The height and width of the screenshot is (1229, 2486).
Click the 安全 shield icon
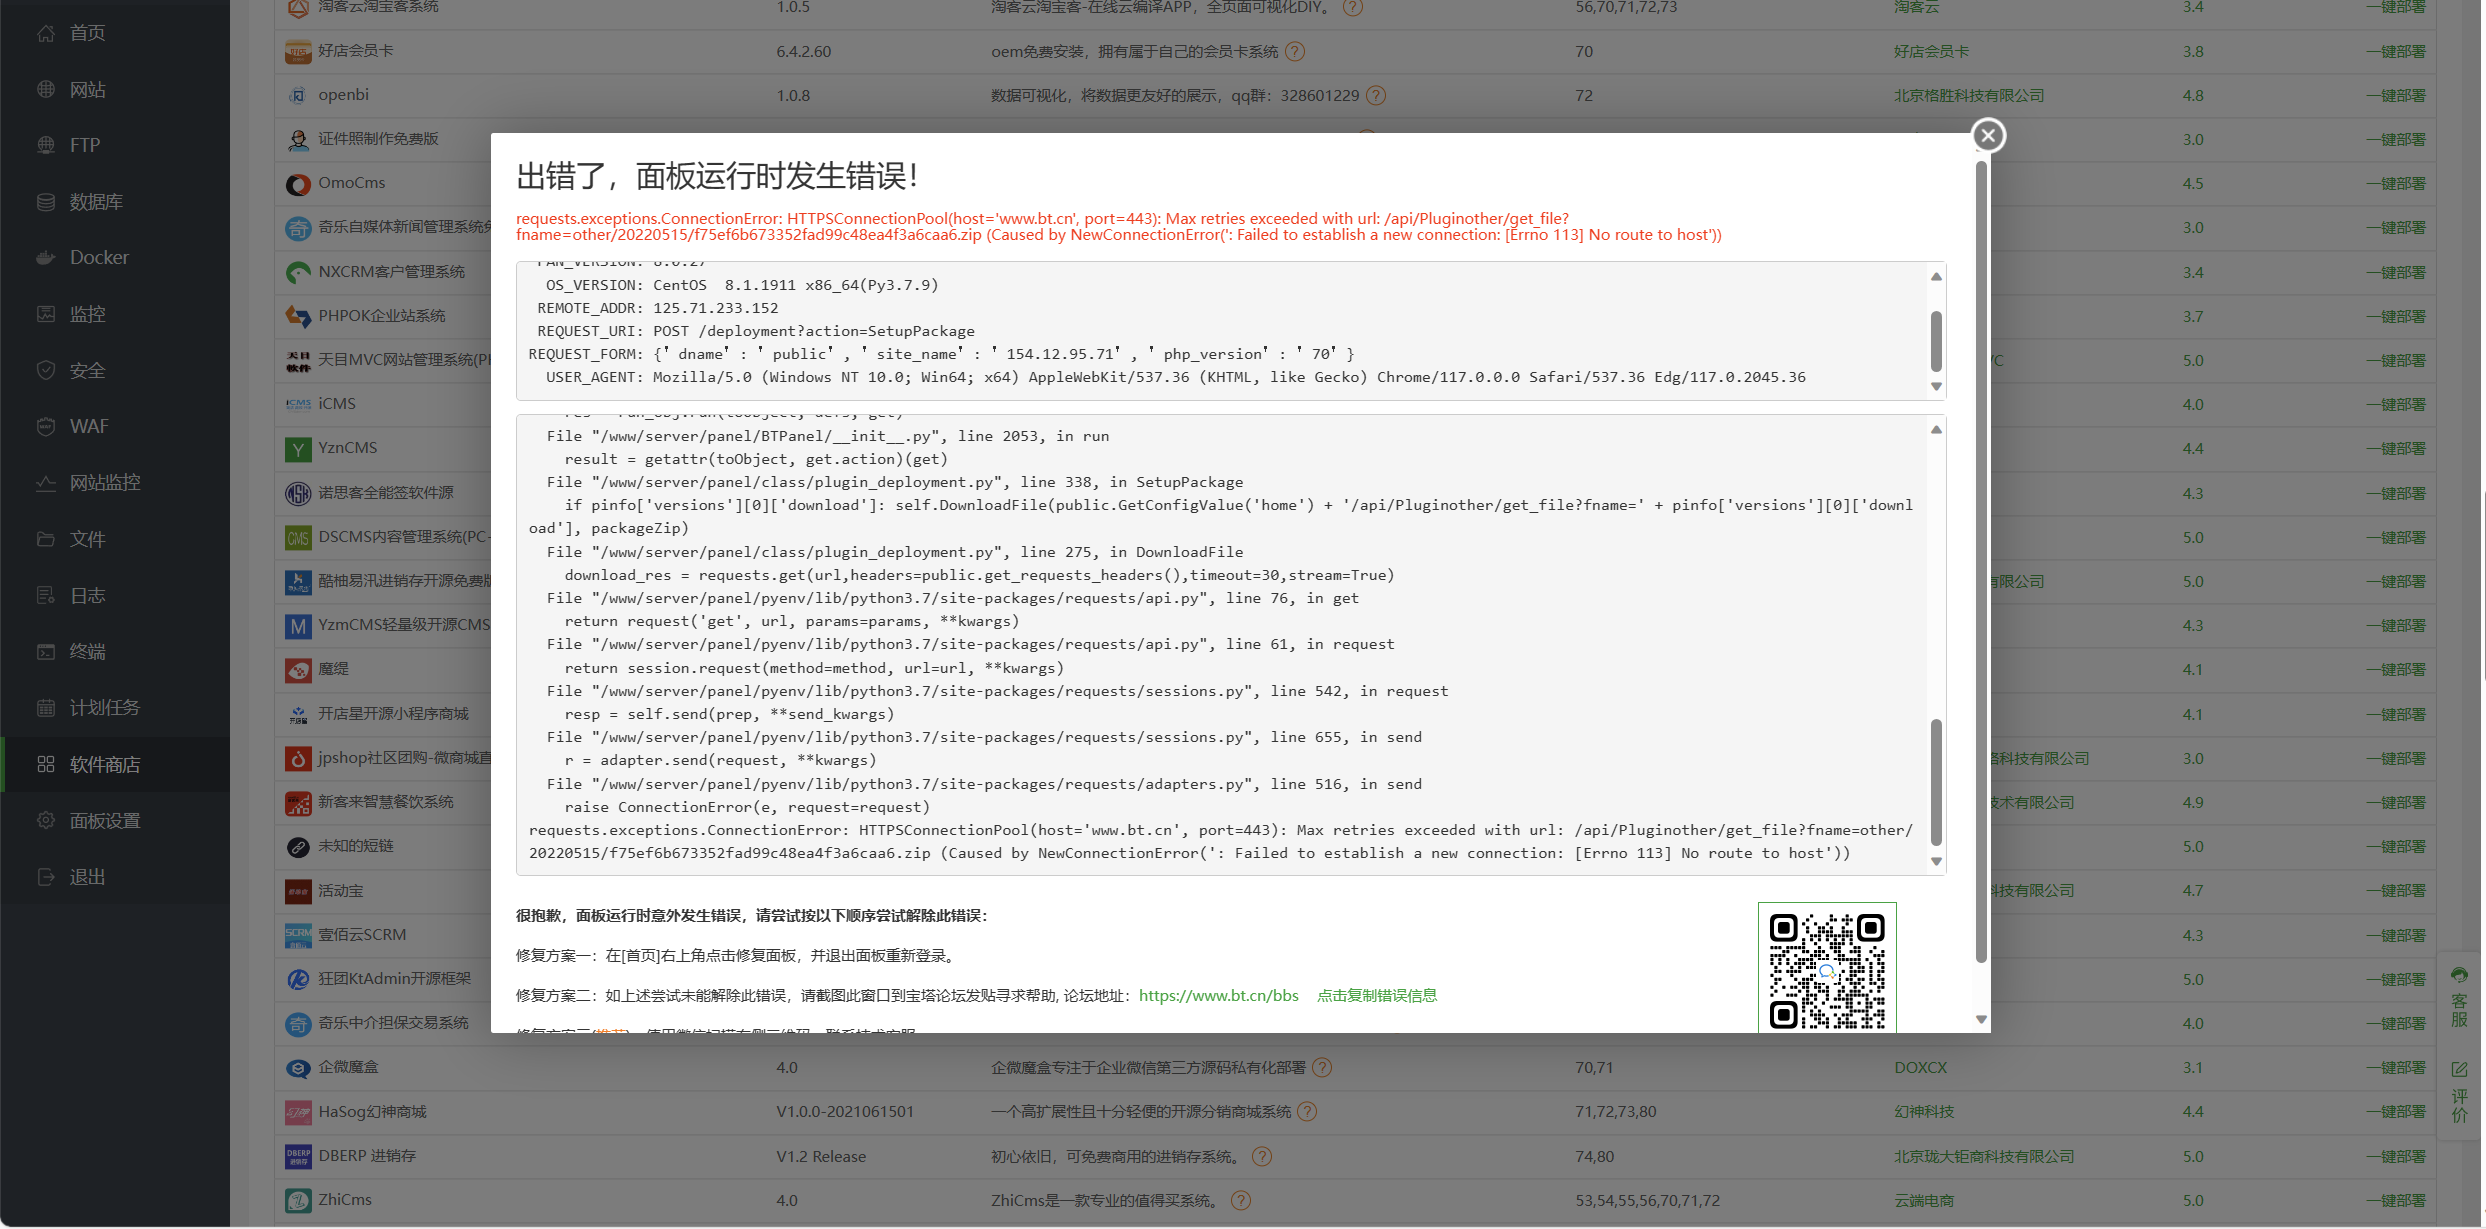46,370
